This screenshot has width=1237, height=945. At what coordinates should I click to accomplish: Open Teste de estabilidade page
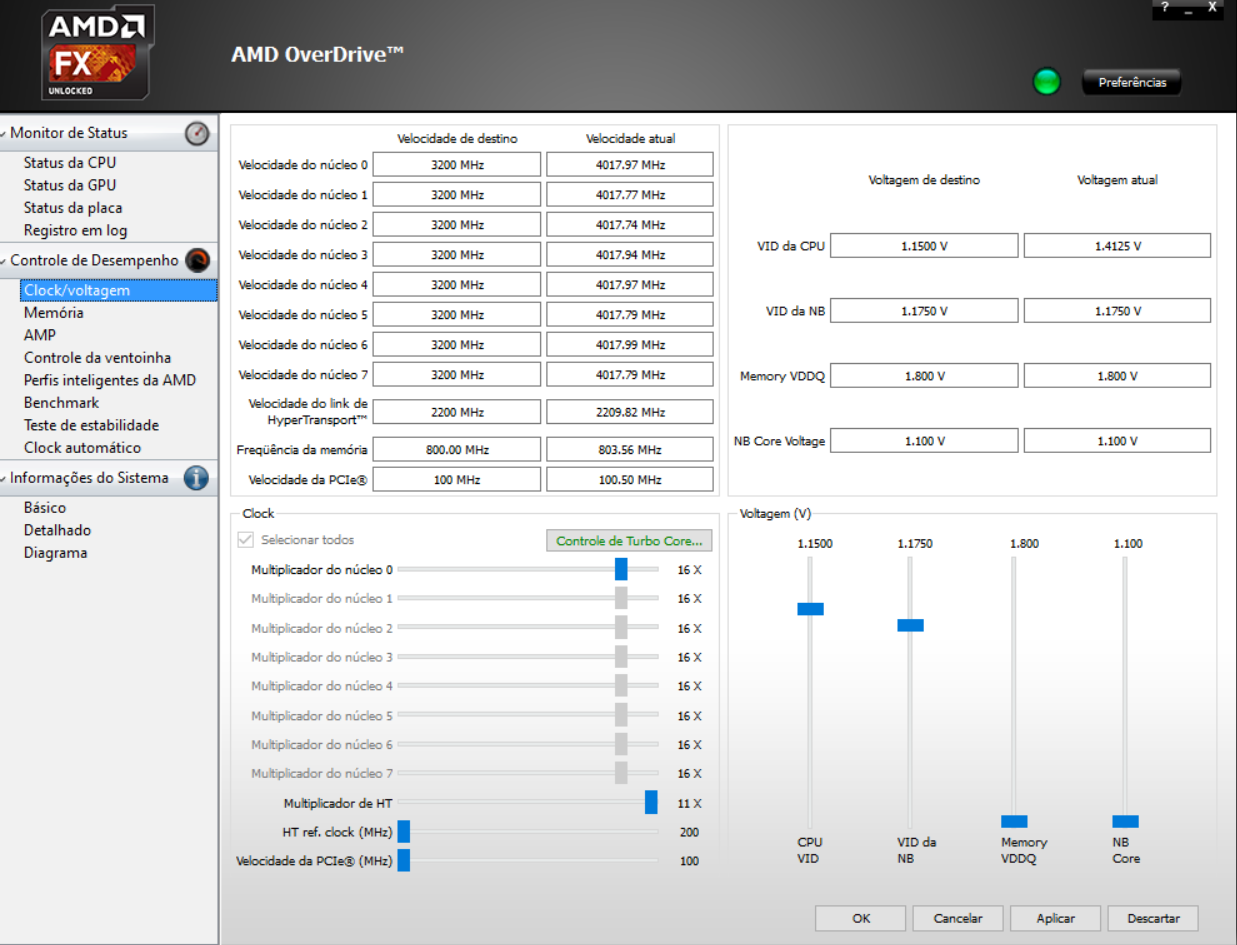tap(91, 425)
